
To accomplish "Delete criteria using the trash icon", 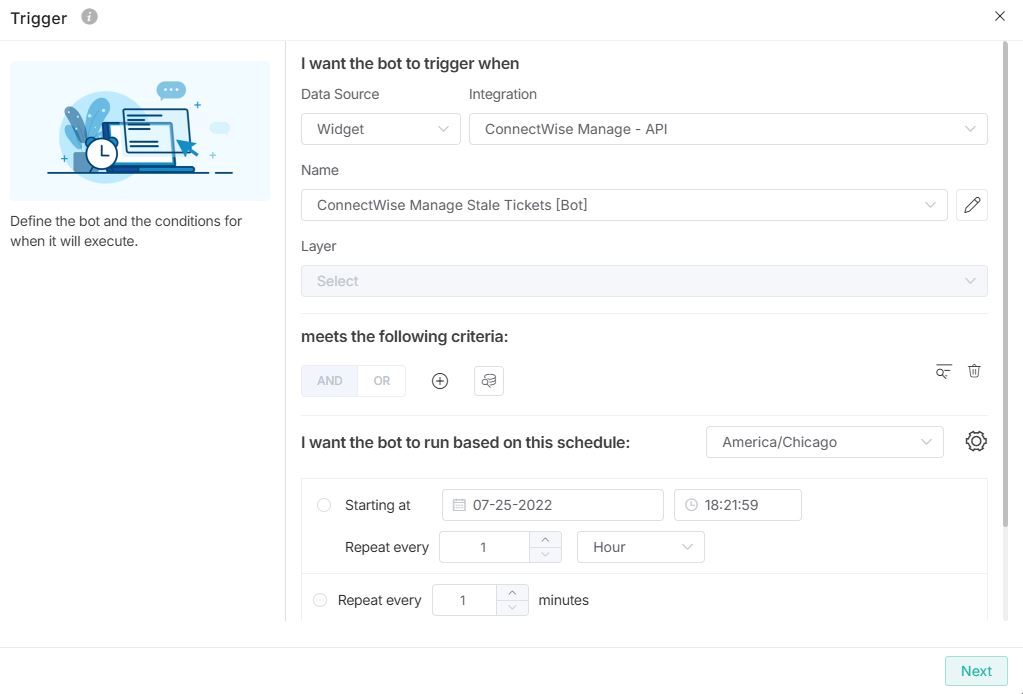I will (x=974, y=371).
